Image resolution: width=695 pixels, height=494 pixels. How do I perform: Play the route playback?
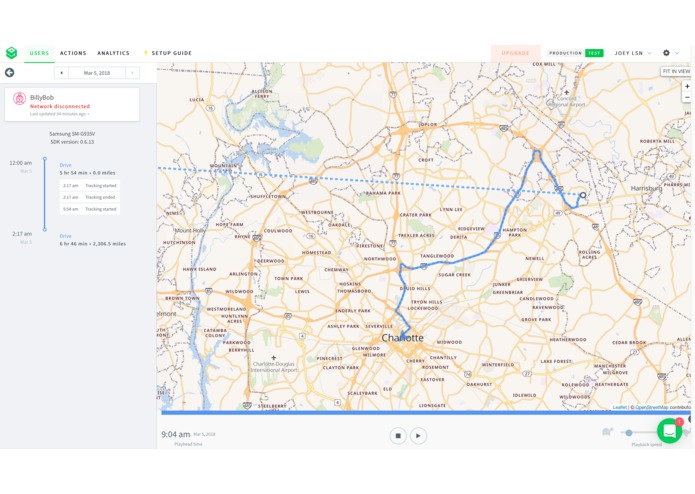pos(418,436)
